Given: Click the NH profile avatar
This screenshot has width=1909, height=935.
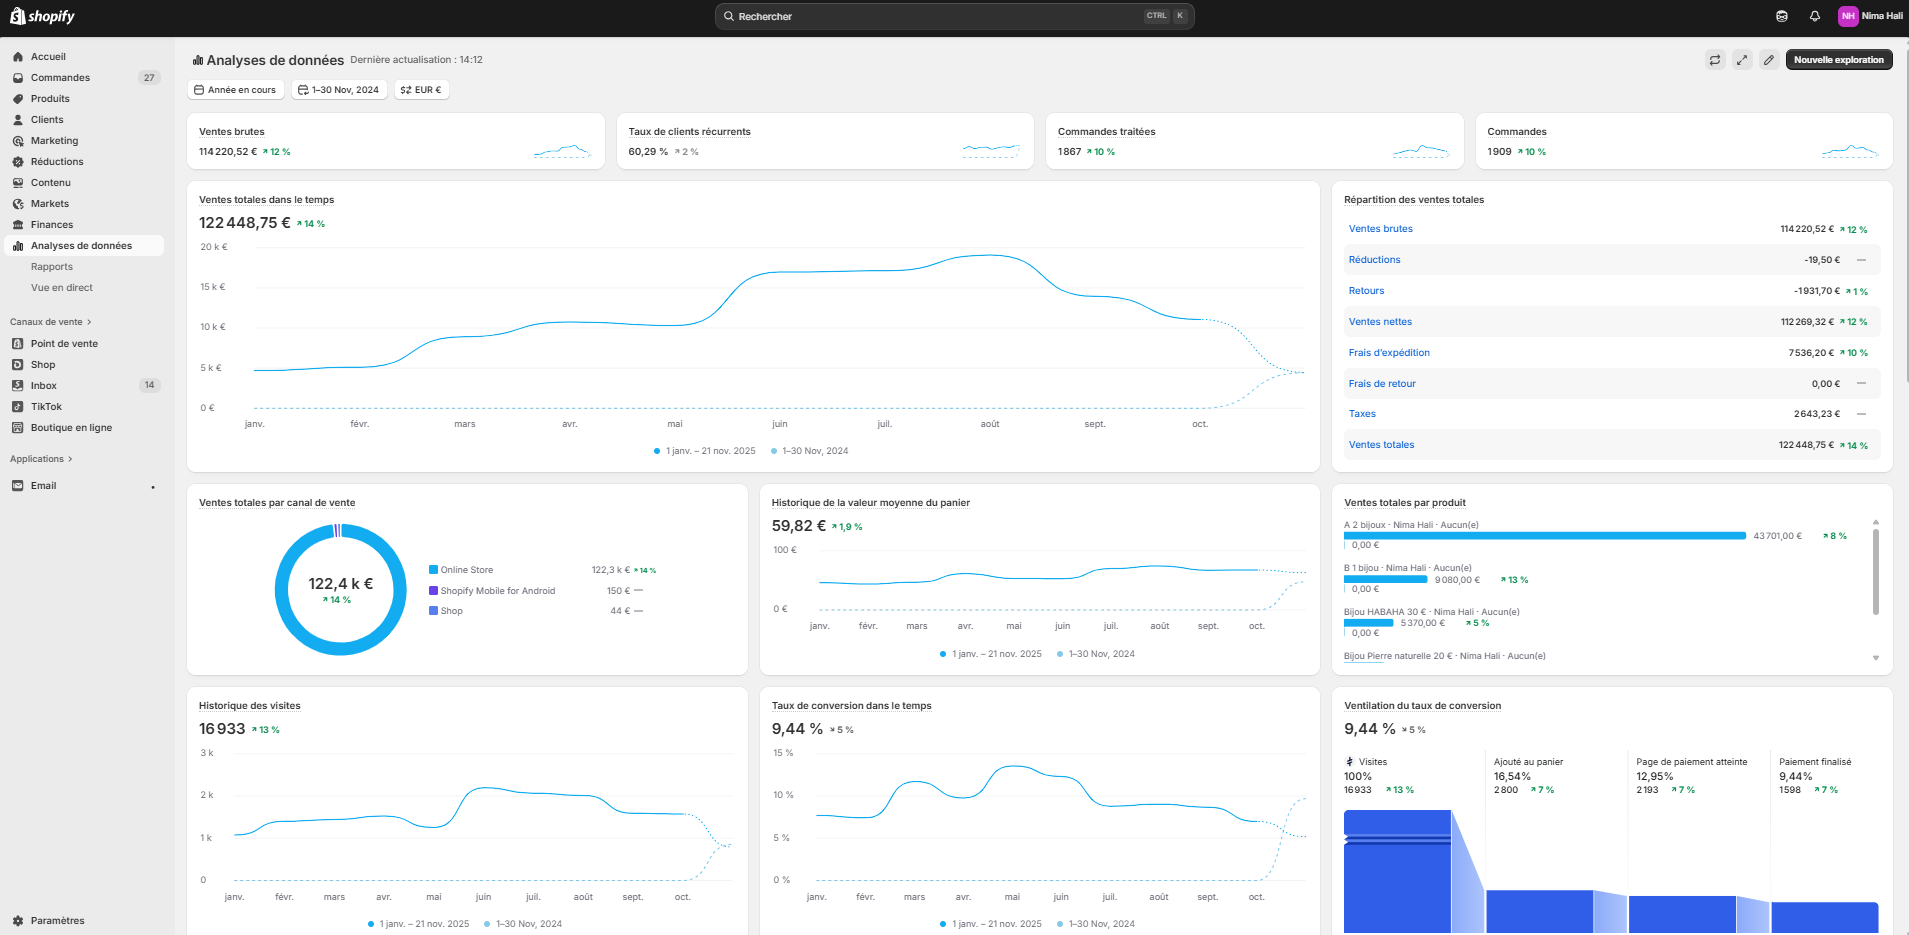Looking at the screenshot, I should click(1848, 16).
